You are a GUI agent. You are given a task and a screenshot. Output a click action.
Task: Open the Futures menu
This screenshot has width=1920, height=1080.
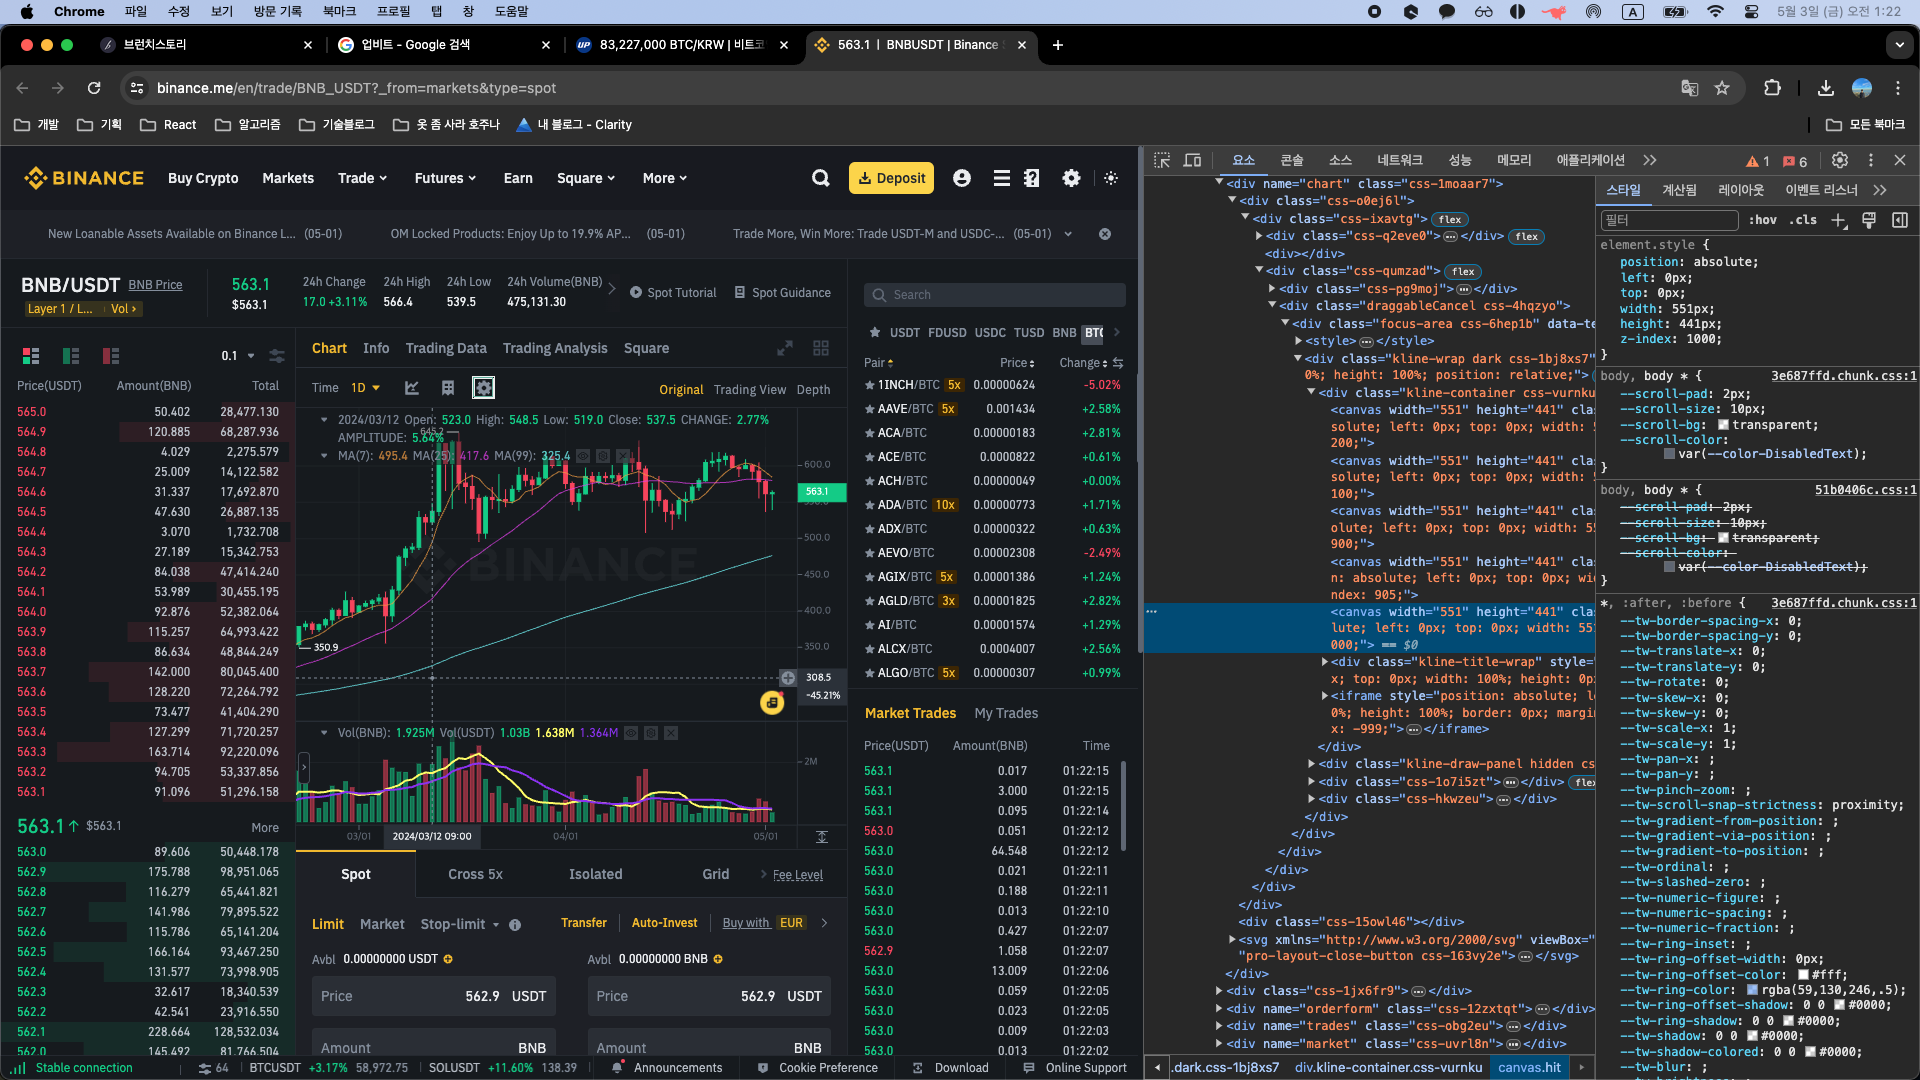pos(445,178)
